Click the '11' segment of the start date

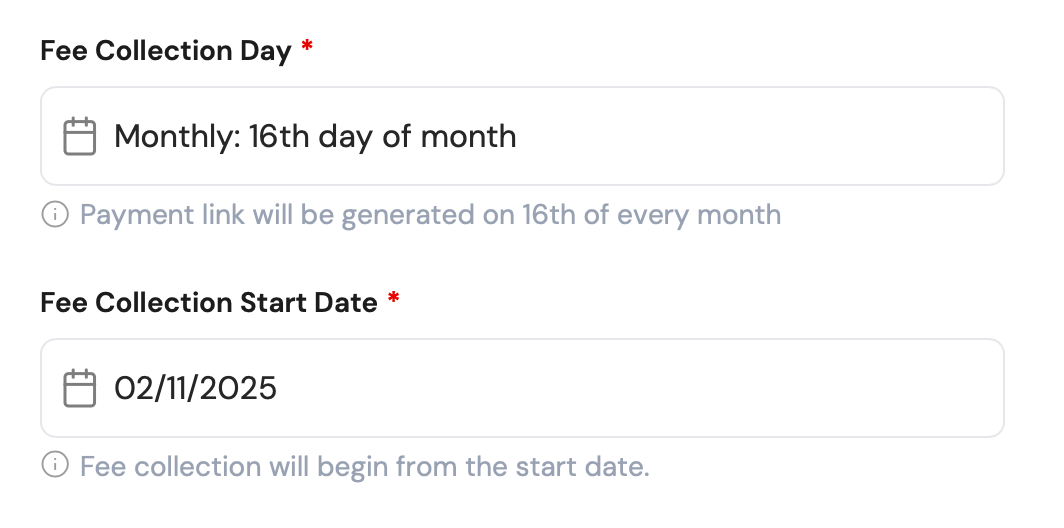tap(172, 388)
